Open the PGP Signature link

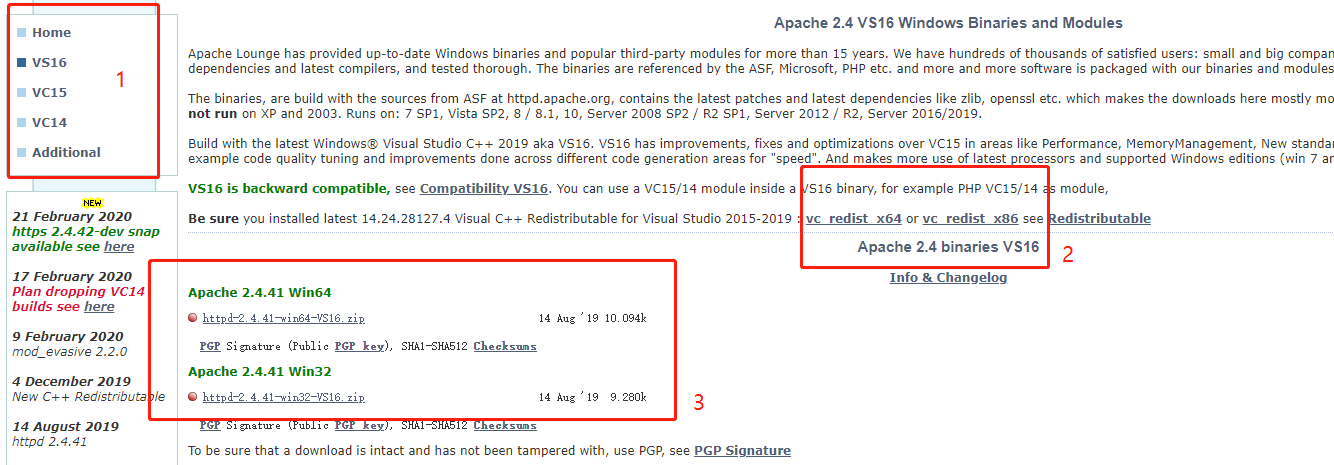[742, 451]
